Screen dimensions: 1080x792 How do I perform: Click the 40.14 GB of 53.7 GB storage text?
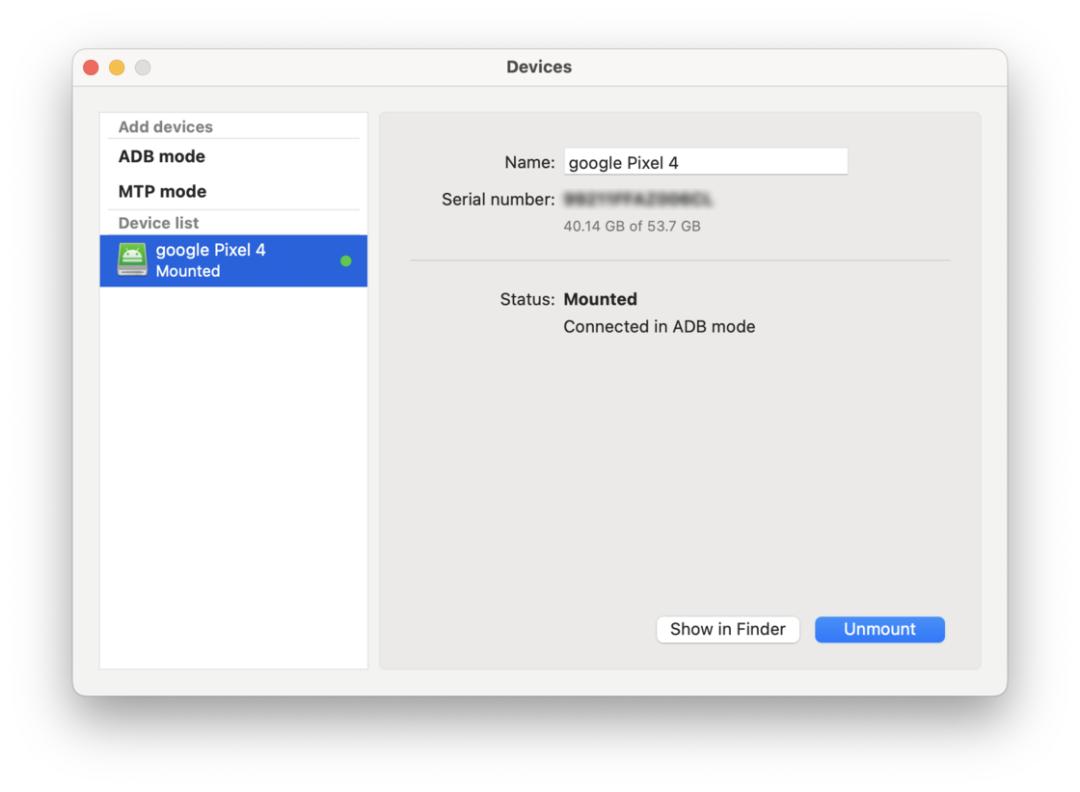coord(632,226)
